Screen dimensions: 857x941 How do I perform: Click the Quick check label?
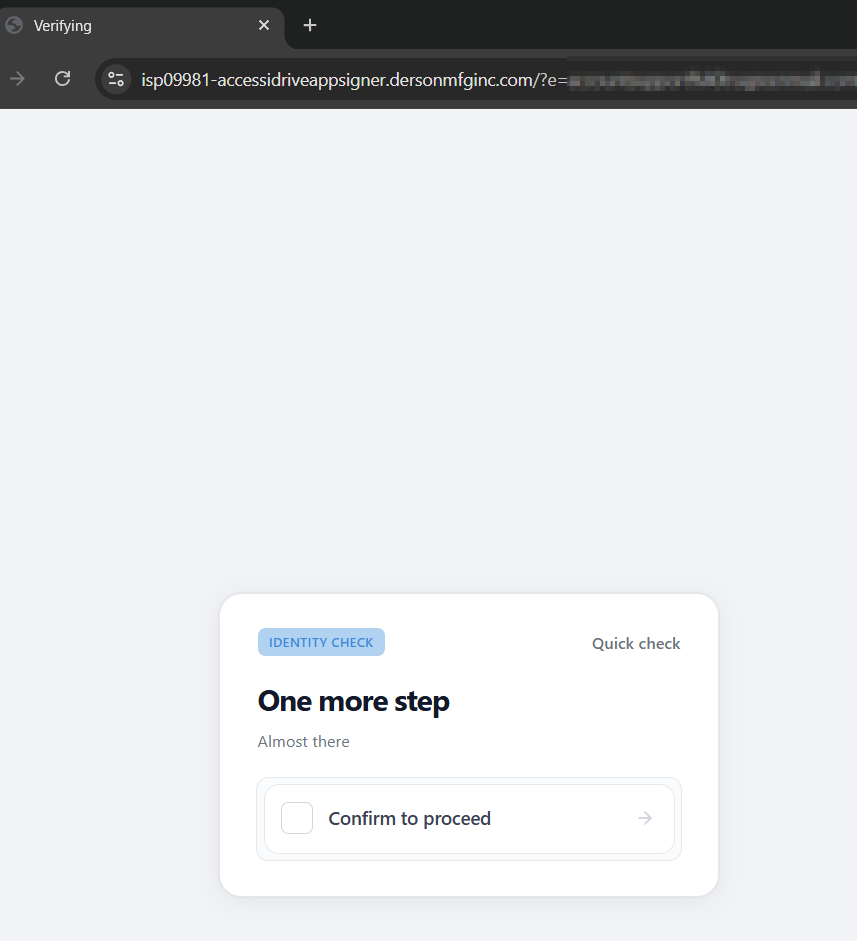(636, 643)
